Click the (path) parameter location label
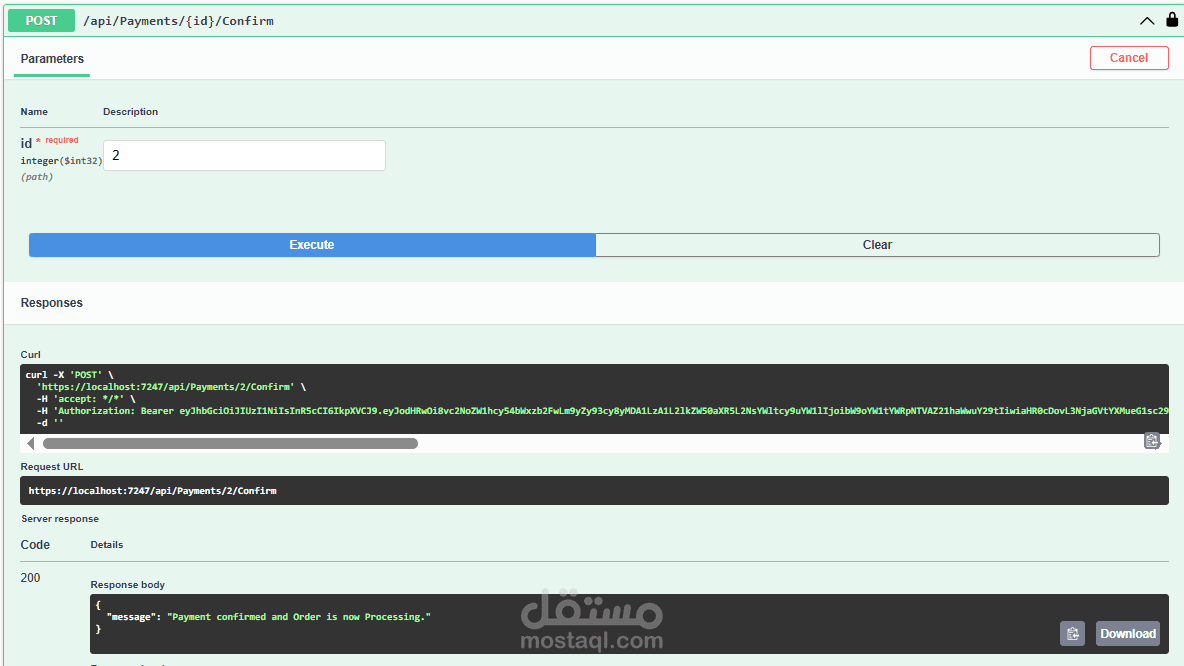Image resolution: width=1184 pixels, height=666 pixels. point(36,177)
